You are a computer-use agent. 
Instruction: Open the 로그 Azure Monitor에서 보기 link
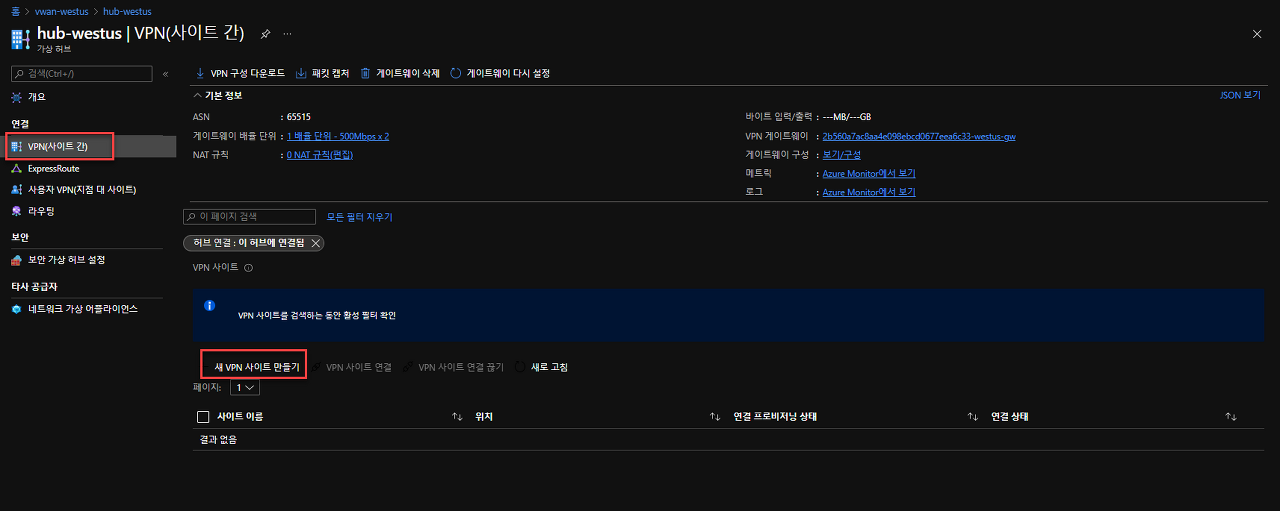point(869,191)
